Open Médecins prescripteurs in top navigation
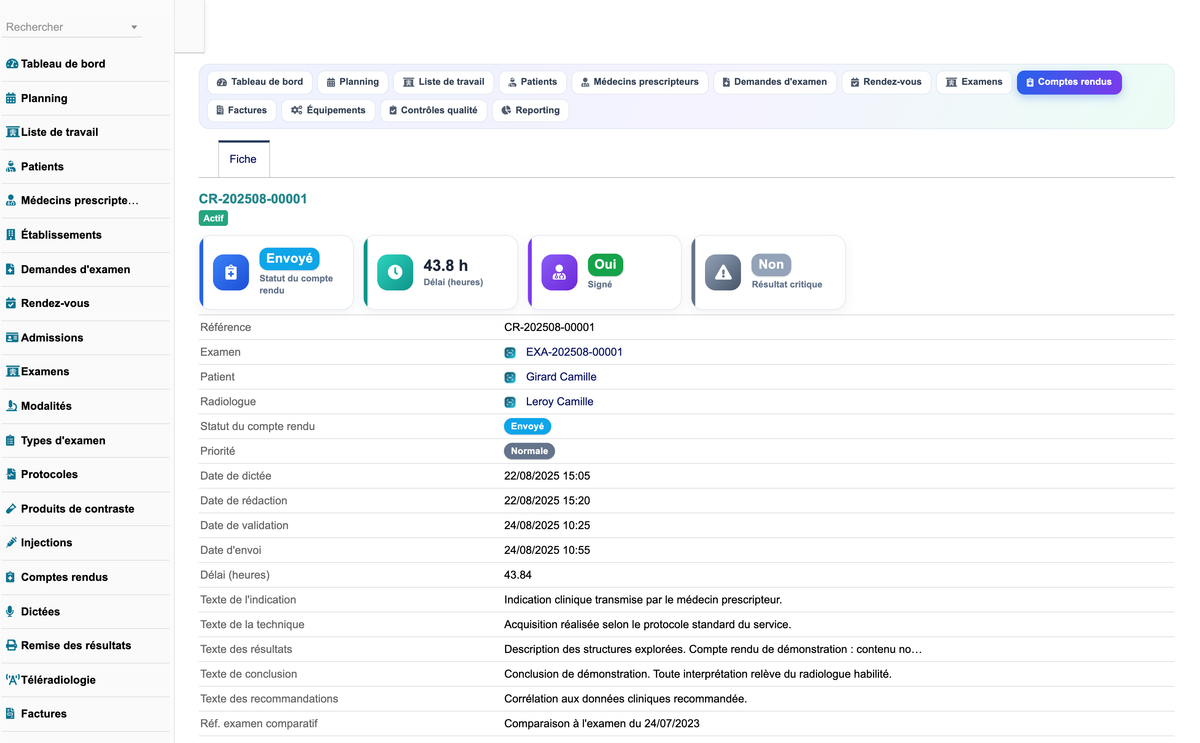The width and height of the screenshot is (1200, 743). [x=640, y=82]
